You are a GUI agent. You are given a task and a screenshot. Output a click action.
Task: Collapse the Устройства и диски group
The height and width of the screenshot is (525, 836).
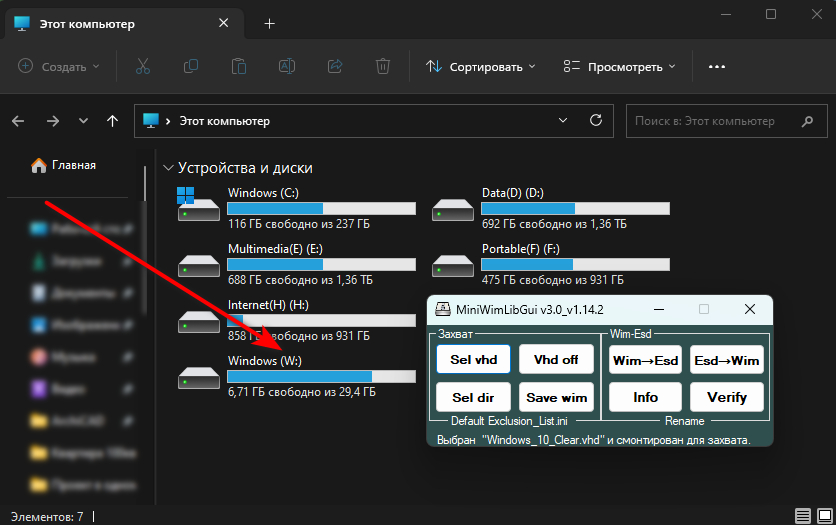(168, 168)
